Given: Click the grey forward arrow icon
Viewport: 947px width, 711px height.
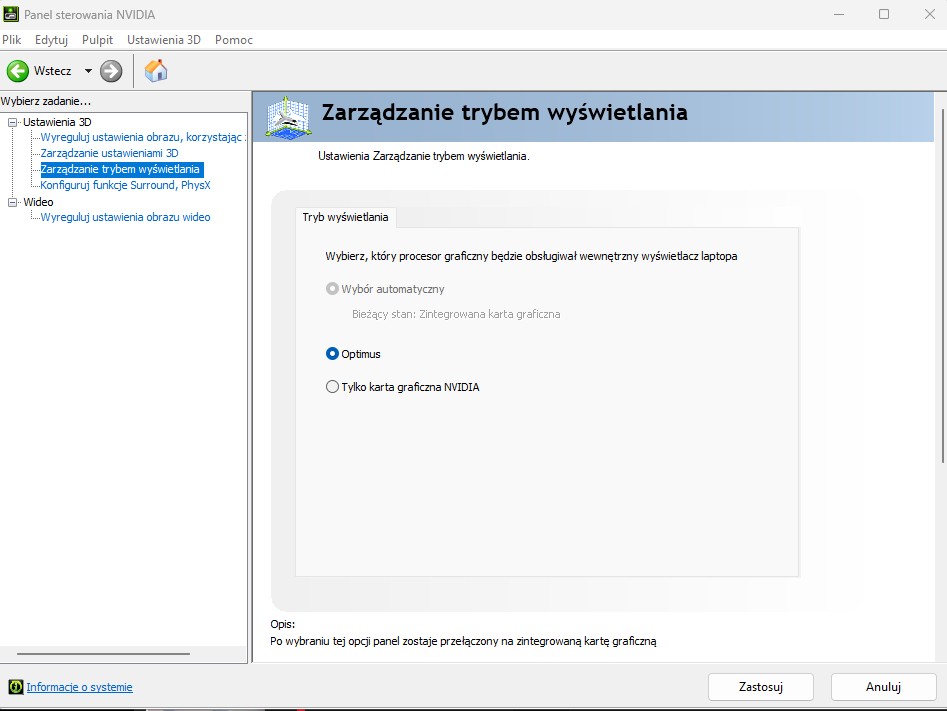Looking at the screenshot, I should coord(111,71).
